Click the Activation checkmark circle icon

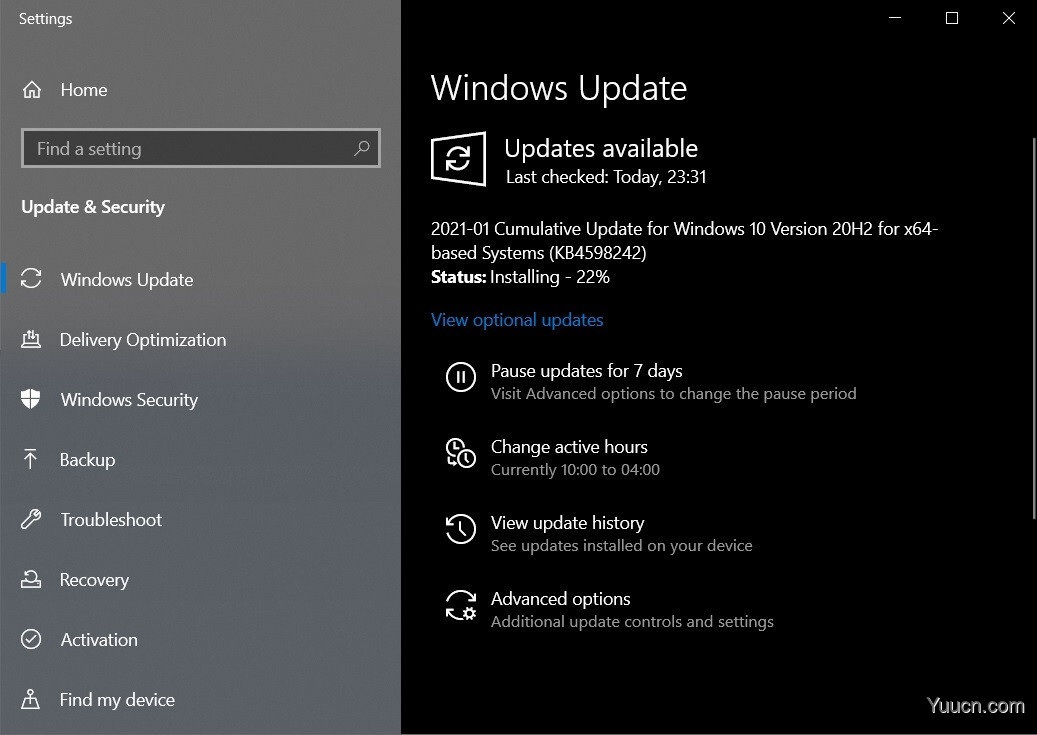click(x=31, y=639)
